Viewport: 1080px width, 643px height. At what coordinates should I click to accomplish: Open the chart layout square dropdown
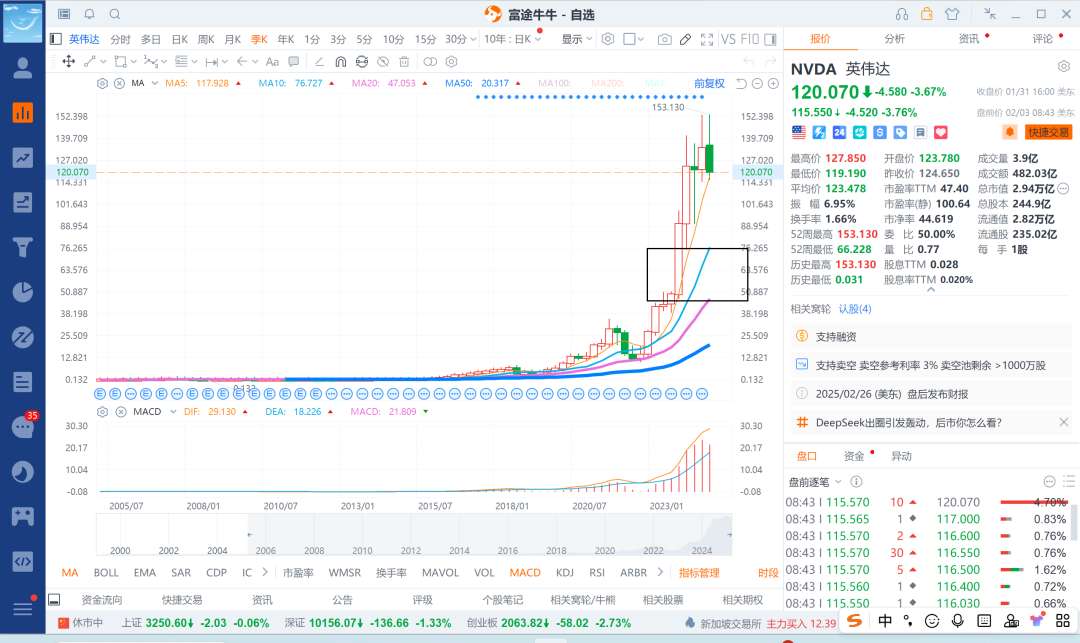633,39
